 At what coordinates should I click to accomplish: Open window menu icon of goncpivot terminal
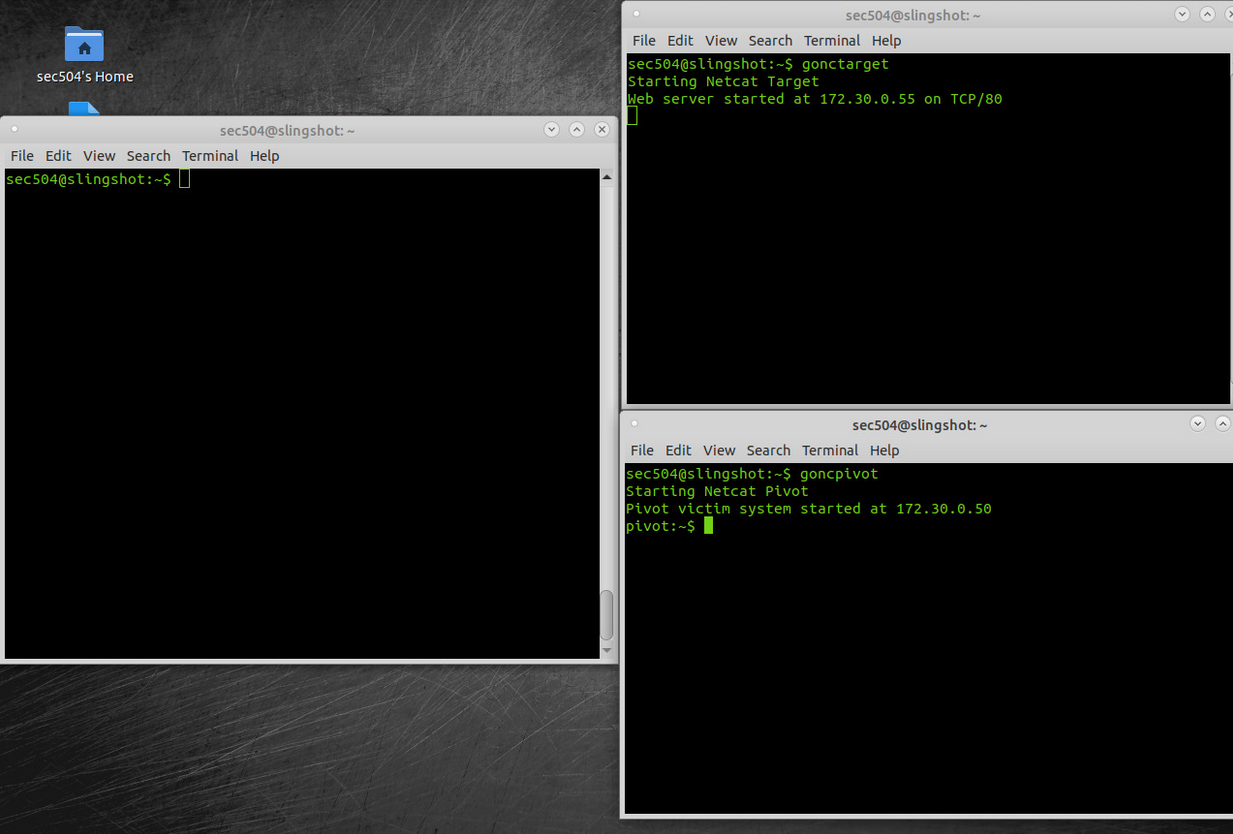(x=633, y=424)
